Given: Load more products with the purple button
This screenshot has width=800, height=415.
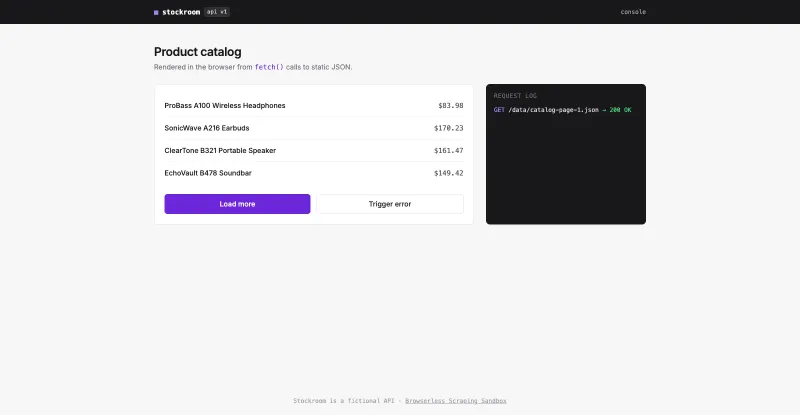Looking at the screenshot, I should coord(237,204).
